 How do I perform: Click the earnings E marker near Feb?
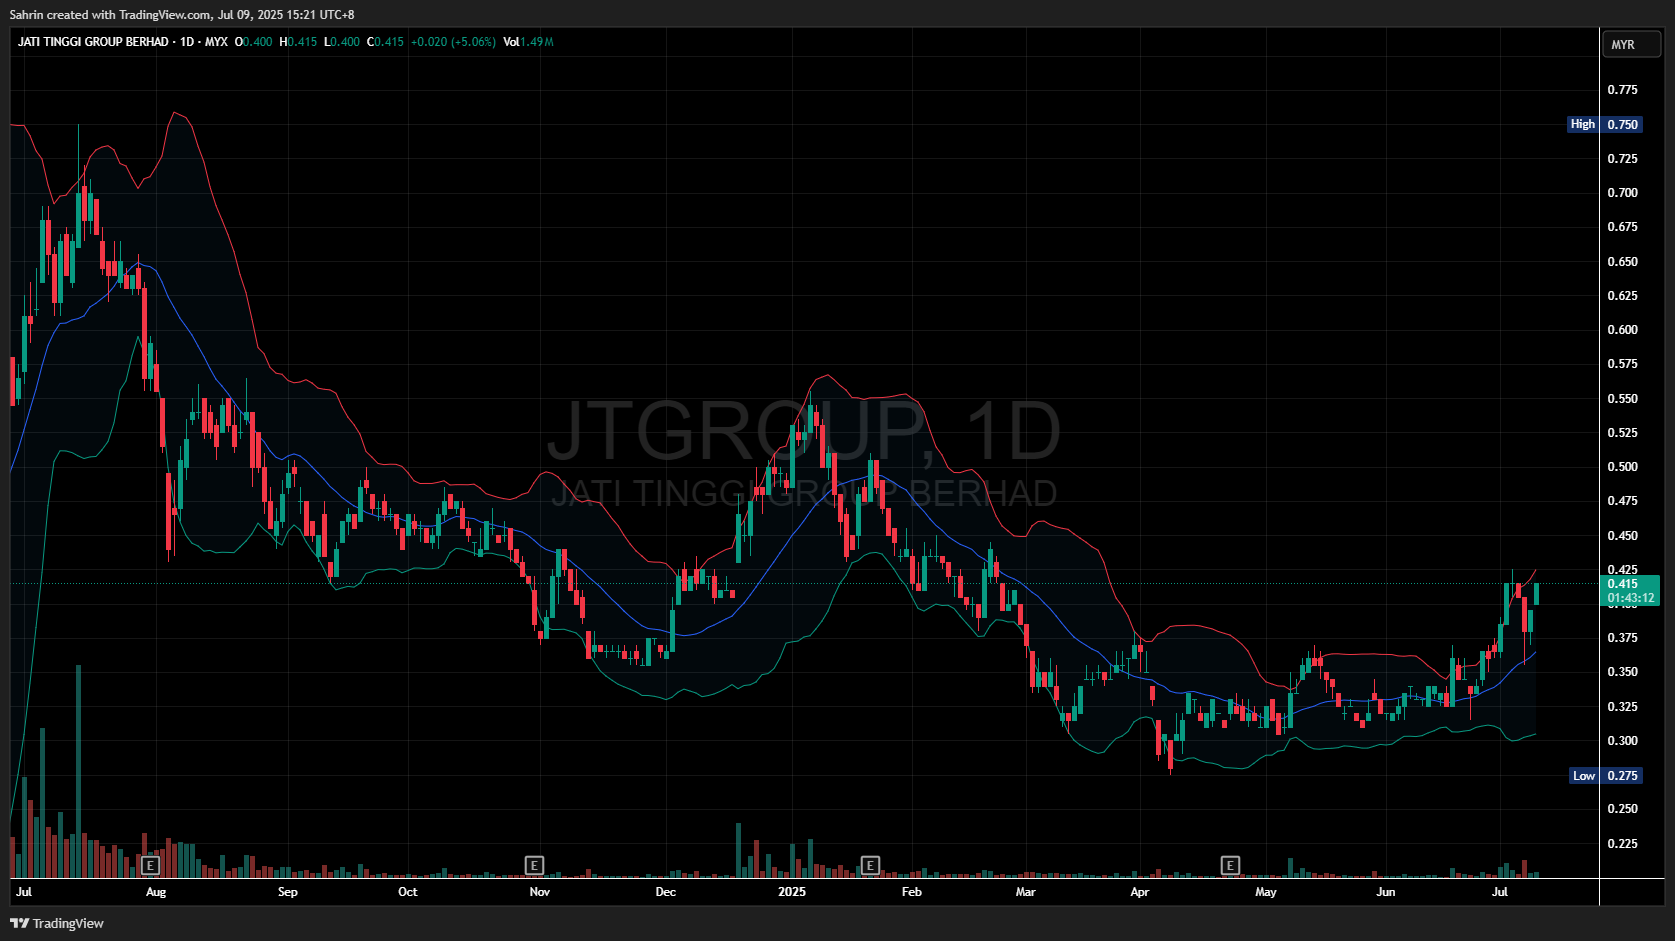pos(870,865)
